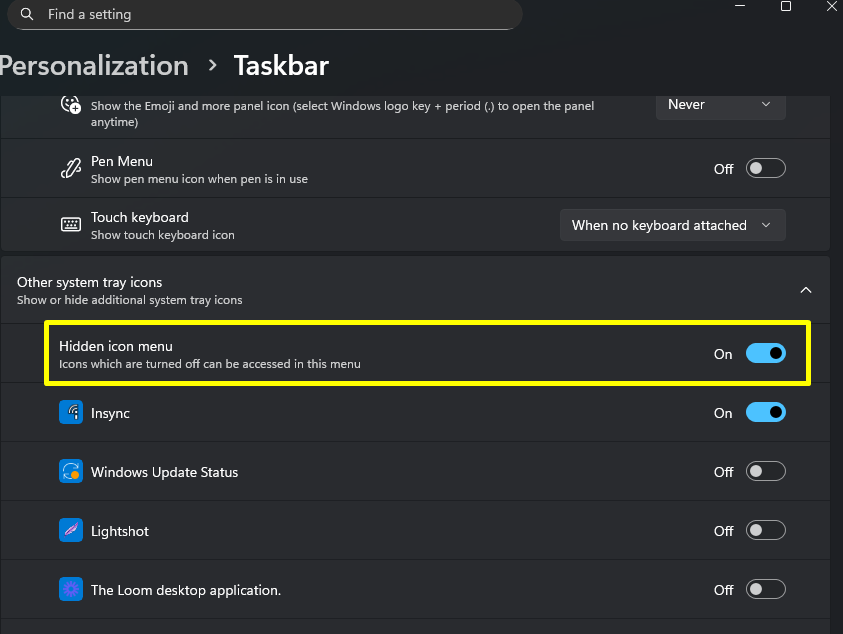Click the Taskbar breadcrumb title
The image size is (843, 634).
pyautogui.click(x=281, y=66)
